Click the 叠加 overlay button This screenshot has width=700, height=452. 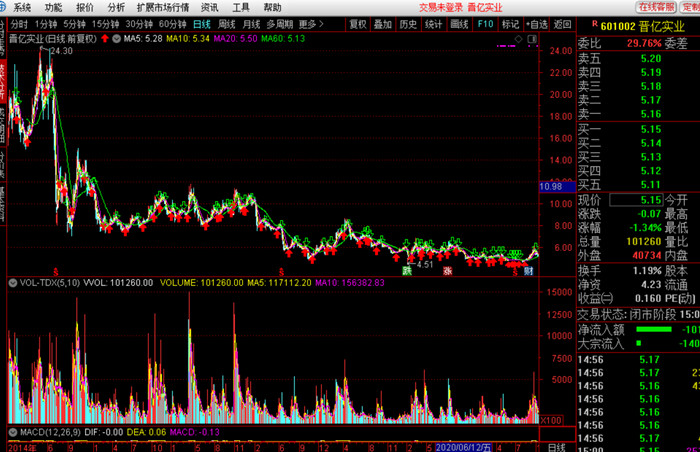tap(383, 24)
